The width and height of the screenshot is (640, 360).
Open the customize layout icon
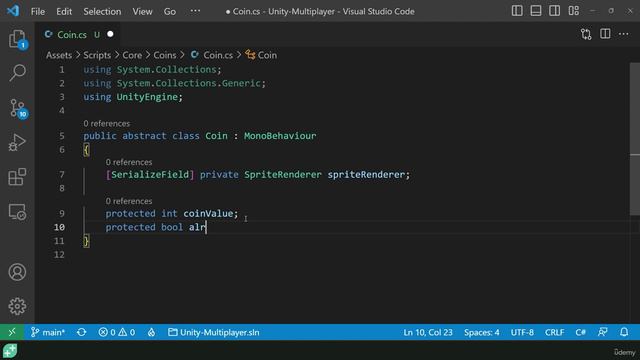573,11
